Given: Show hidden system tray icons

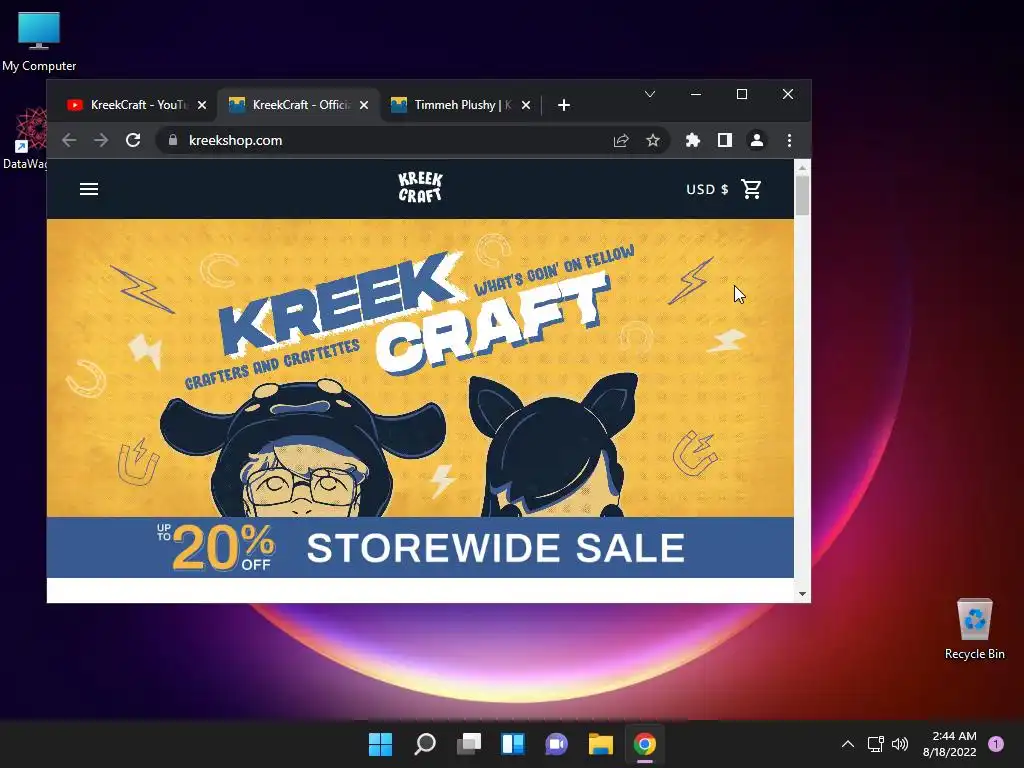Looking at the screenshot, I should tap(848, 744).
